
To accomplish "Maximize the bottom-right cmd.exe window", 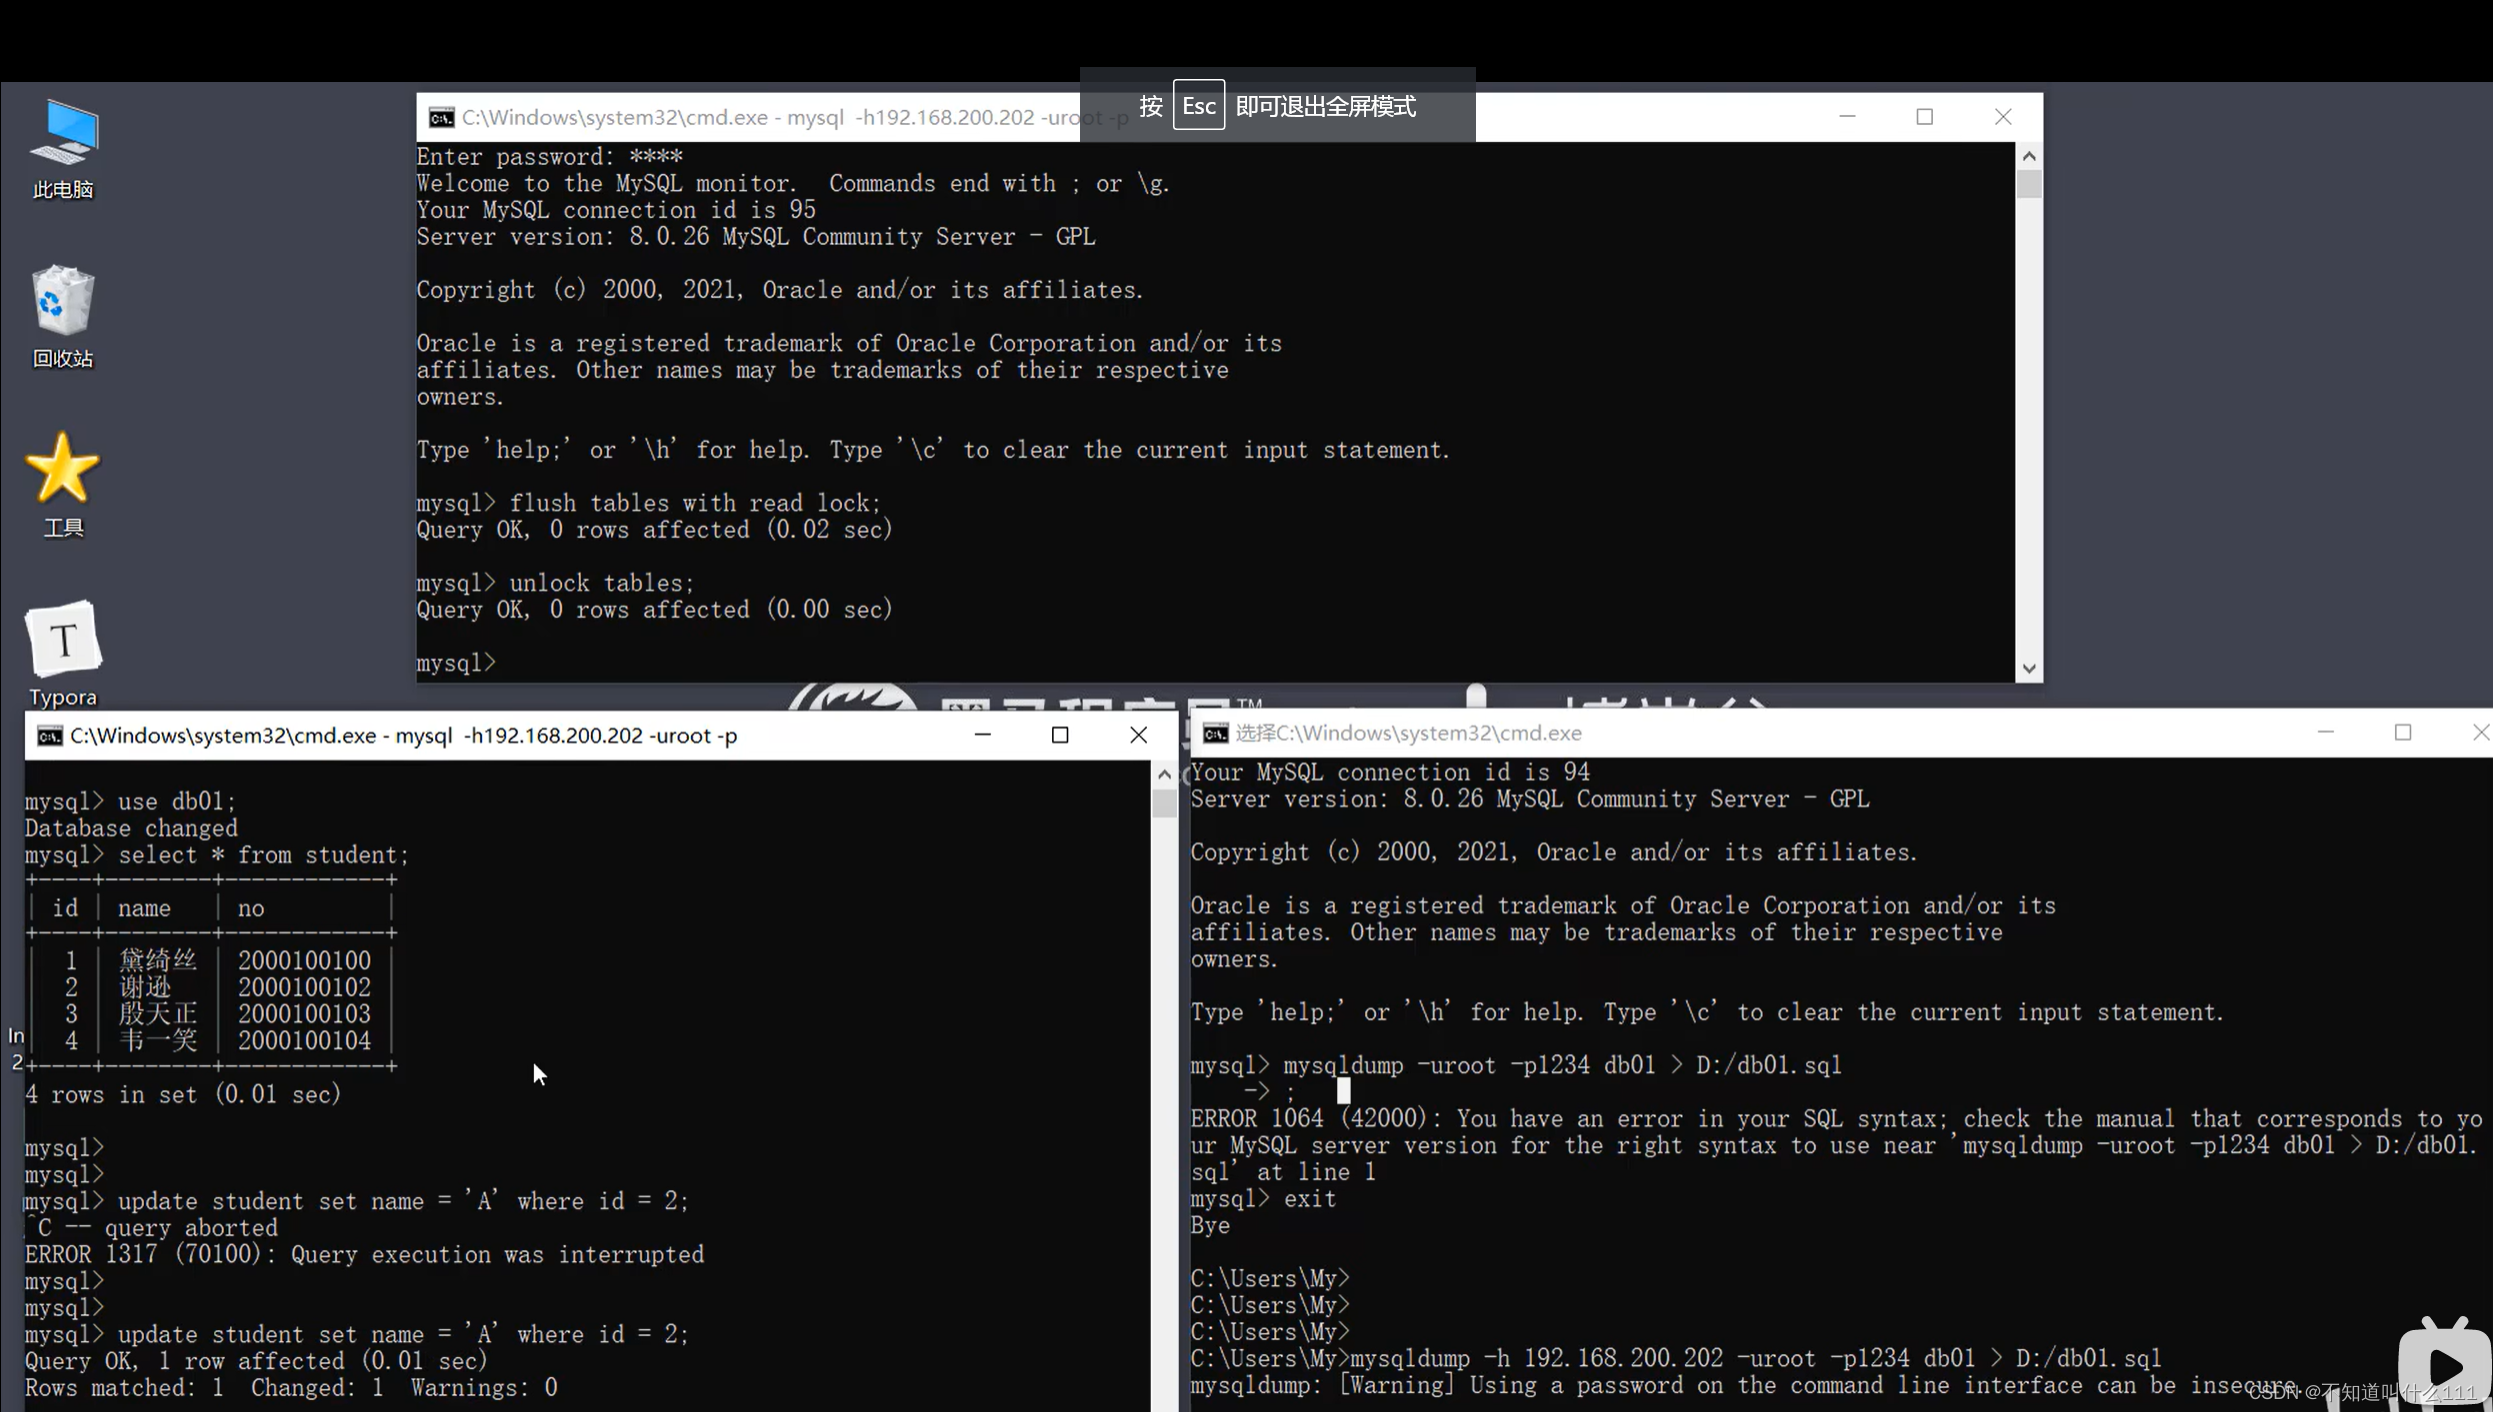I will click(x=2403, y=733).
